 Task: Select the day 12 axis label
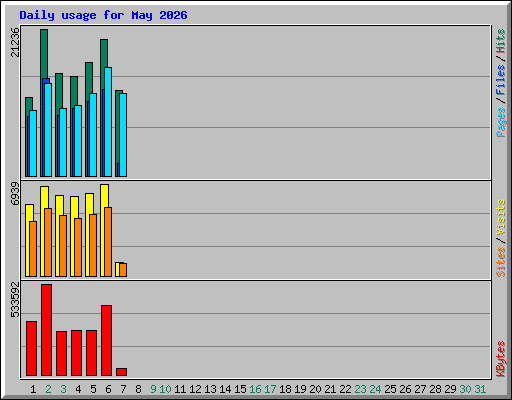[x=195, y=389]
